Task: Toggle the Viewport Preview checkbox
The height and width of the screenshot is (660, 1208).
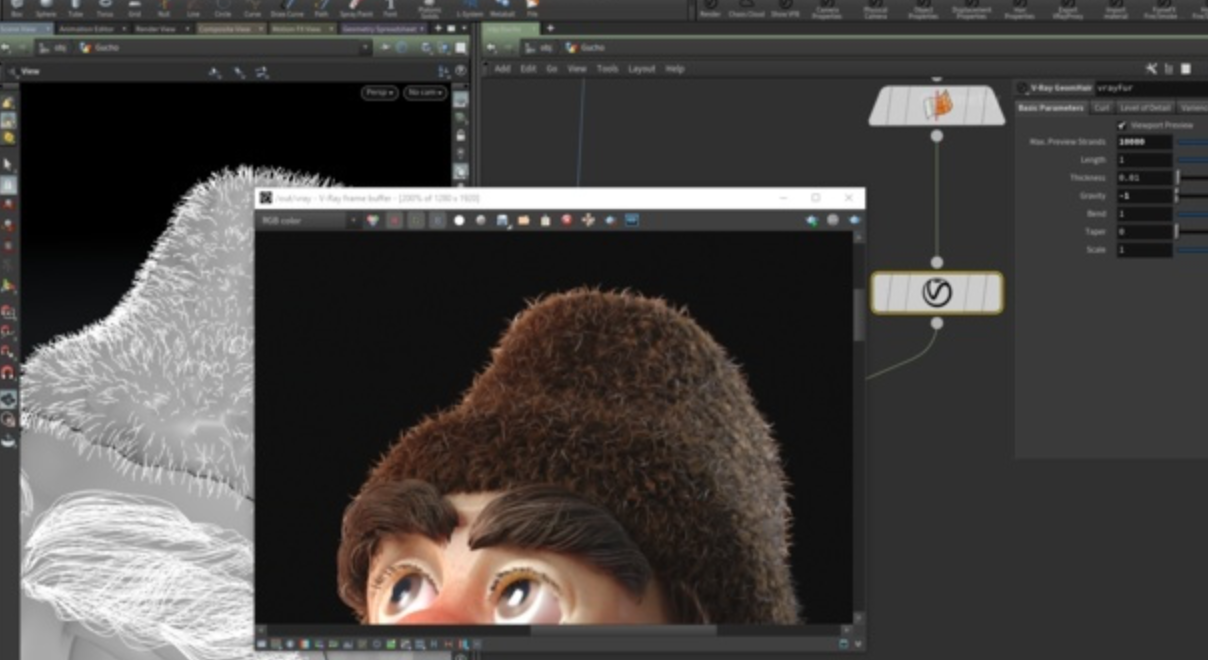Action: pyautogui.click(x=1122, y=125)
